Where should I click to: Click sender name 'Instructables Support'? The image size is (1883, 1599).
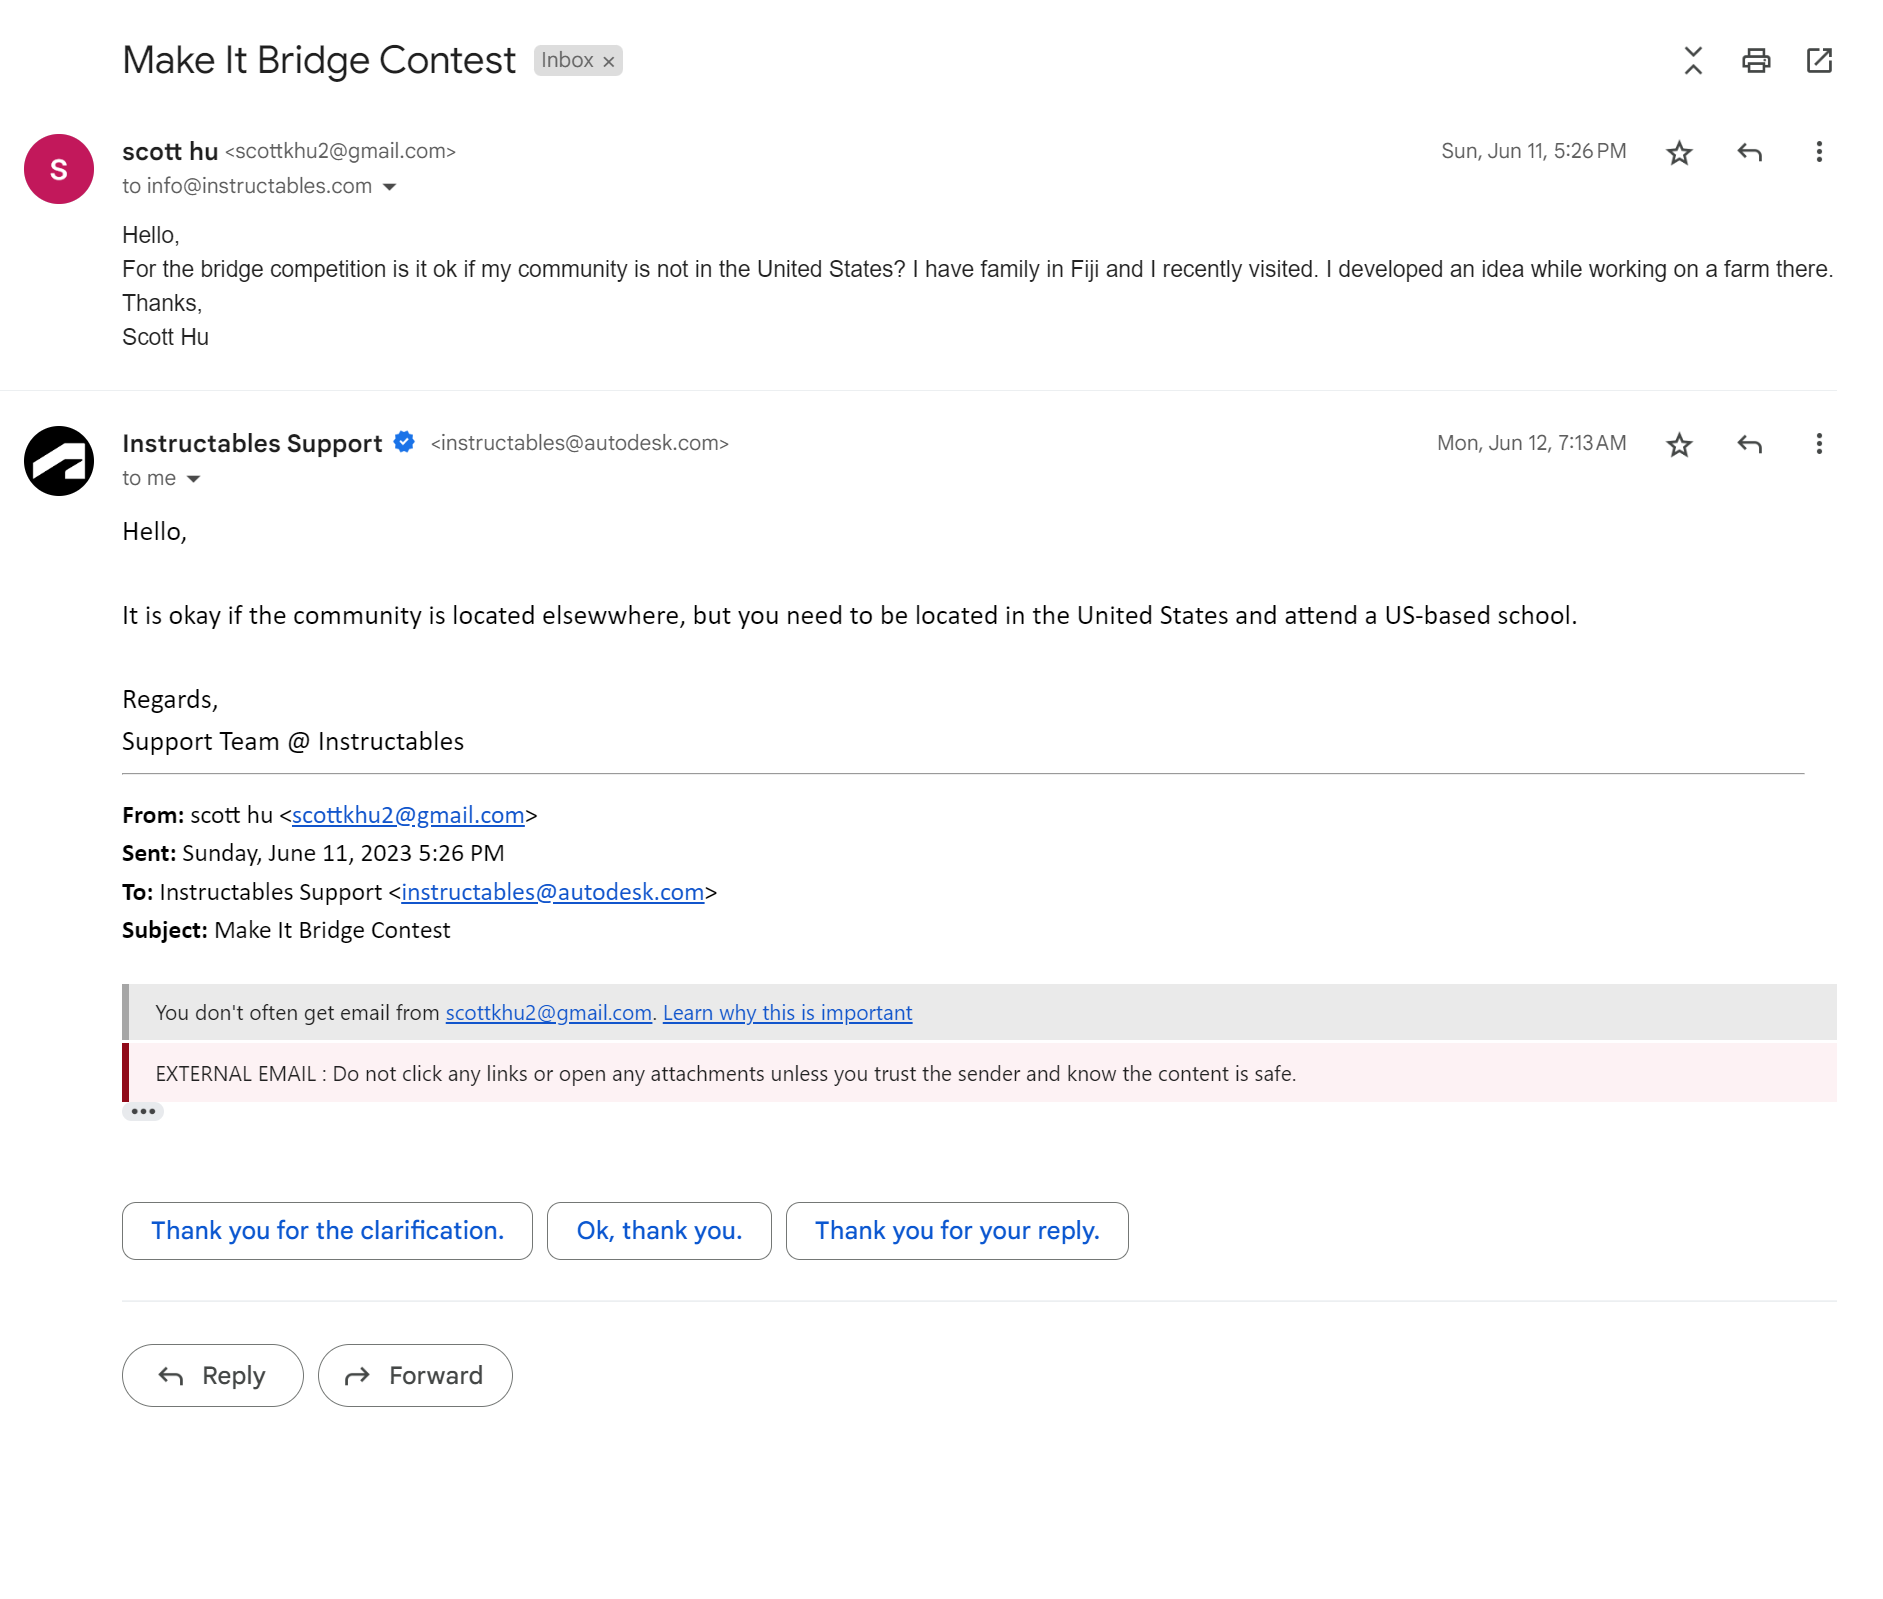252,443
